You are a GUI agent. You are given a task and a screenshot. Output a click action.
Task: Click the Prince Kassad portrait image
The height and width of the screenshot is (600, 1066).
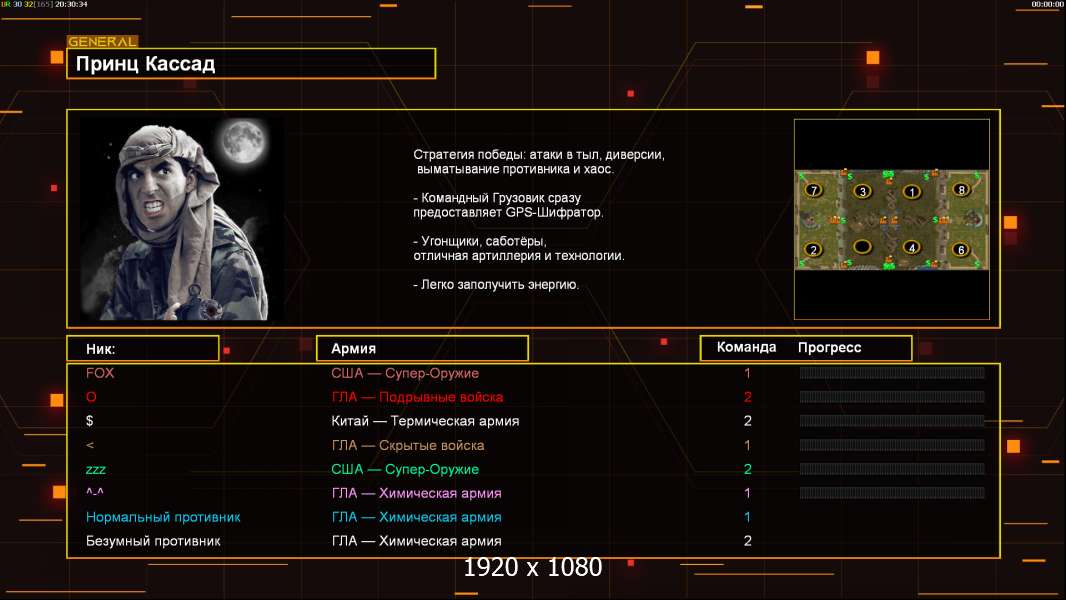175,219
